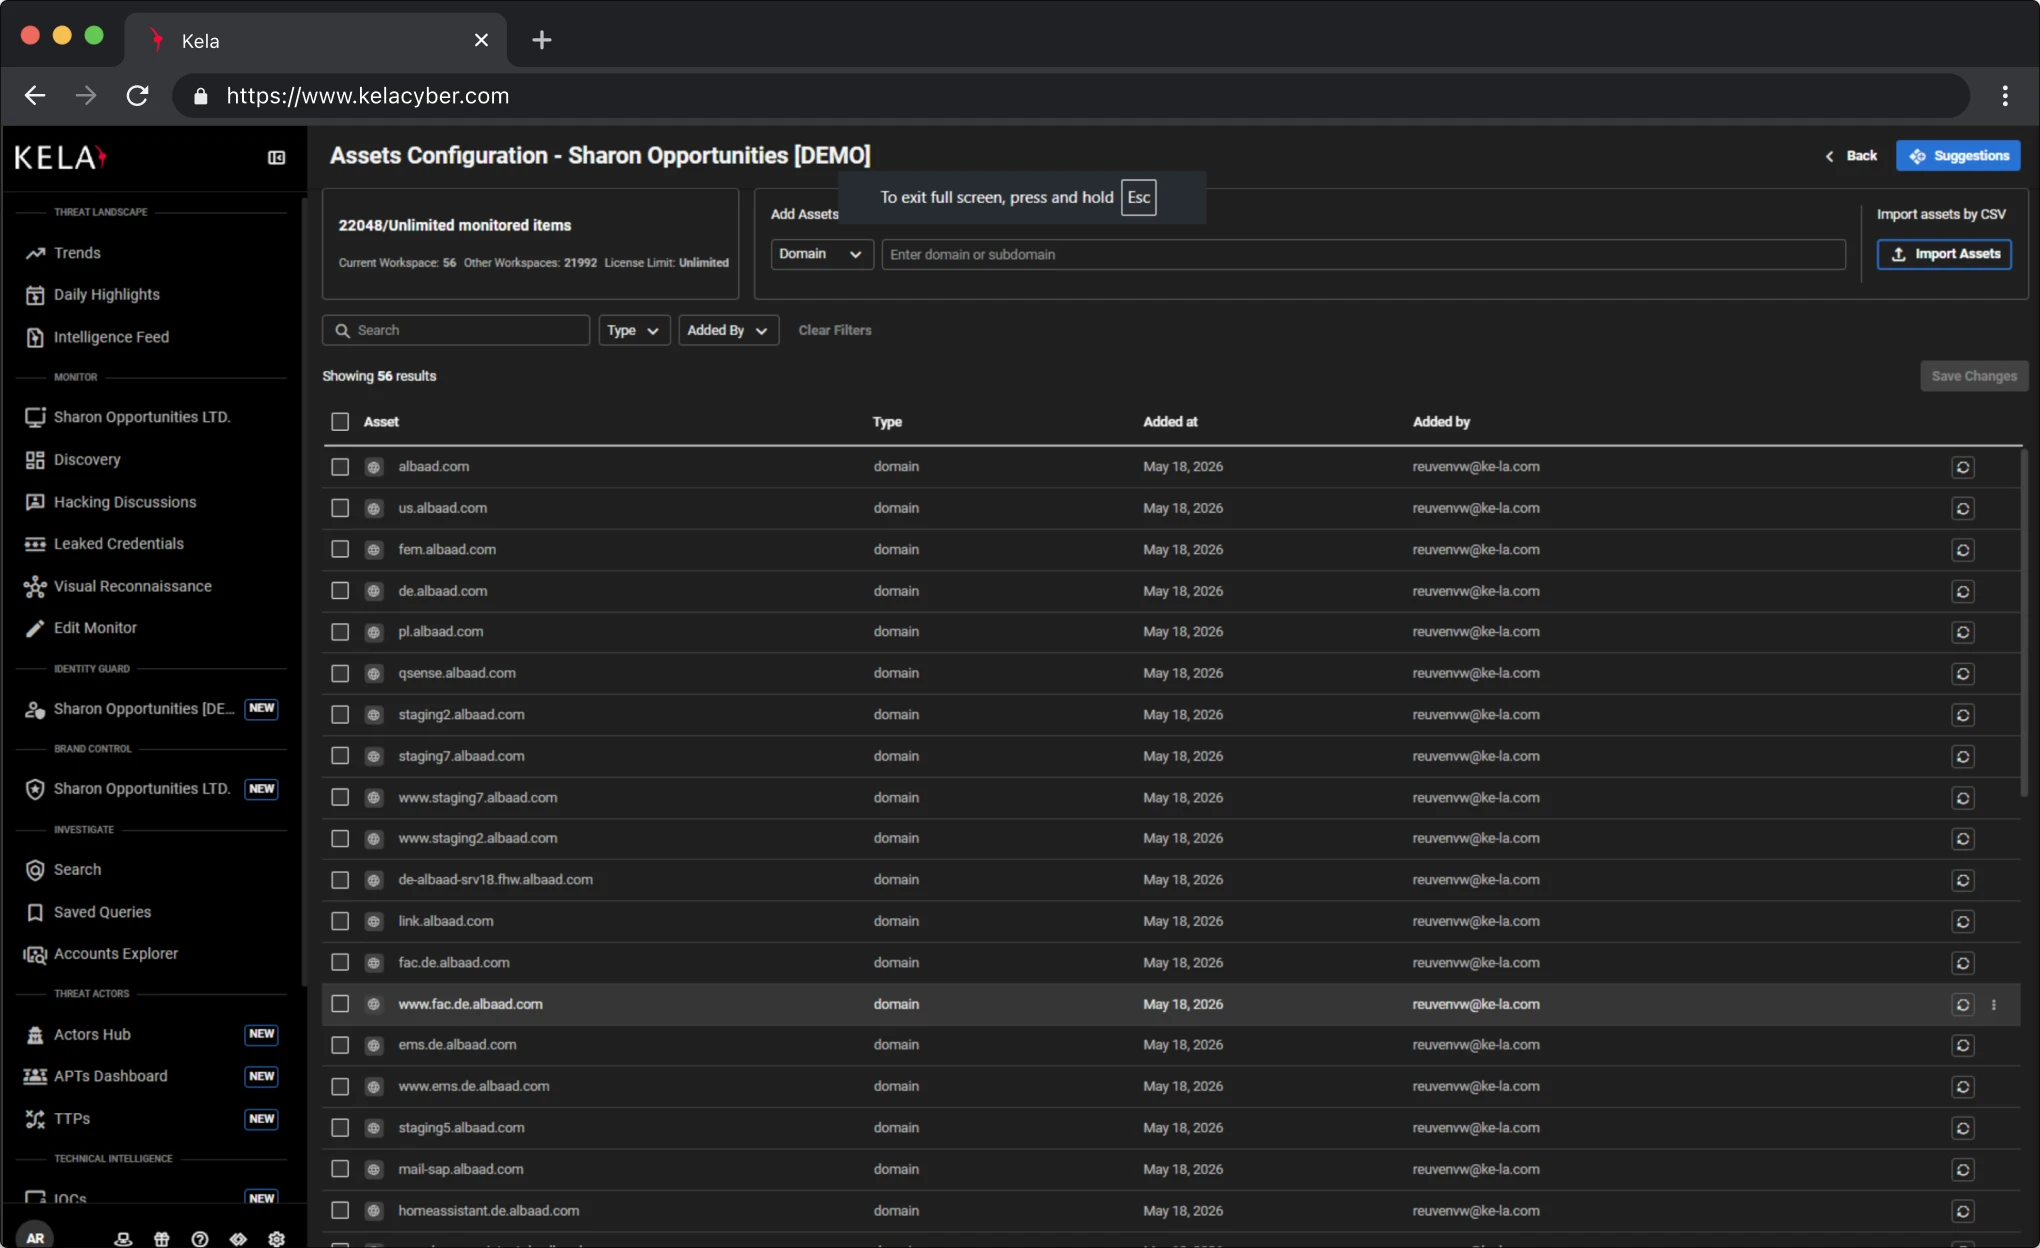
Task: Click the www.ems.de.albaad.com asset name
Action: pyautogui.click(x=473, y=1087)
